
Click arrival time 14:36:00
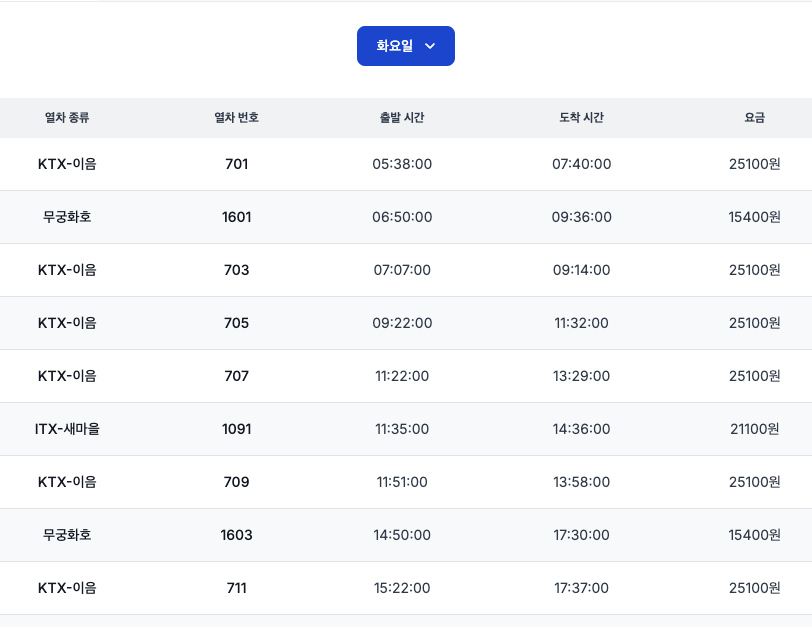click(582, 429)
